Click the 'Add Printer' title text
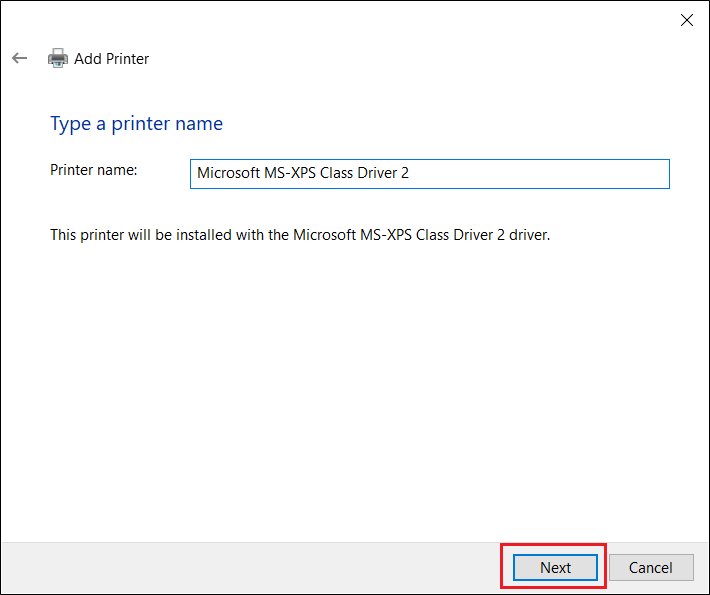The width and height of the screenshot is (710, 595). [111, 59]
